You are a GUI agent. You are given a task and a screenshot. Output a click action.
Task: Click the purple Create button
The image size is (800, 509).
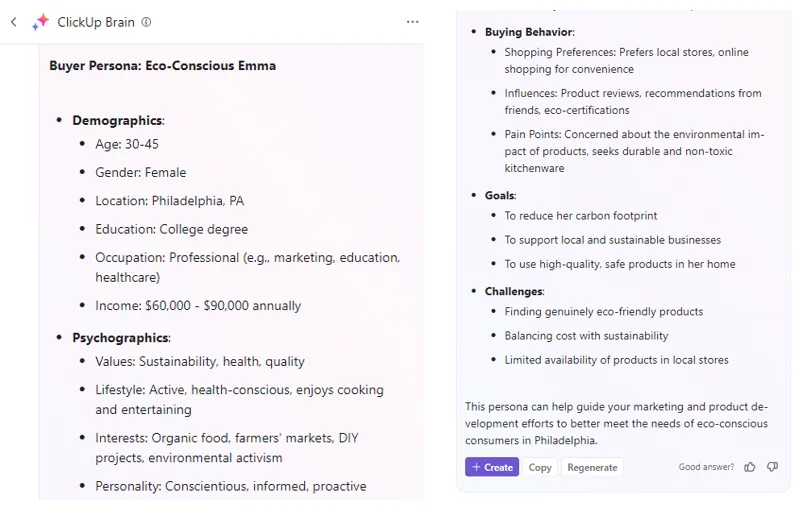point(492,467)
